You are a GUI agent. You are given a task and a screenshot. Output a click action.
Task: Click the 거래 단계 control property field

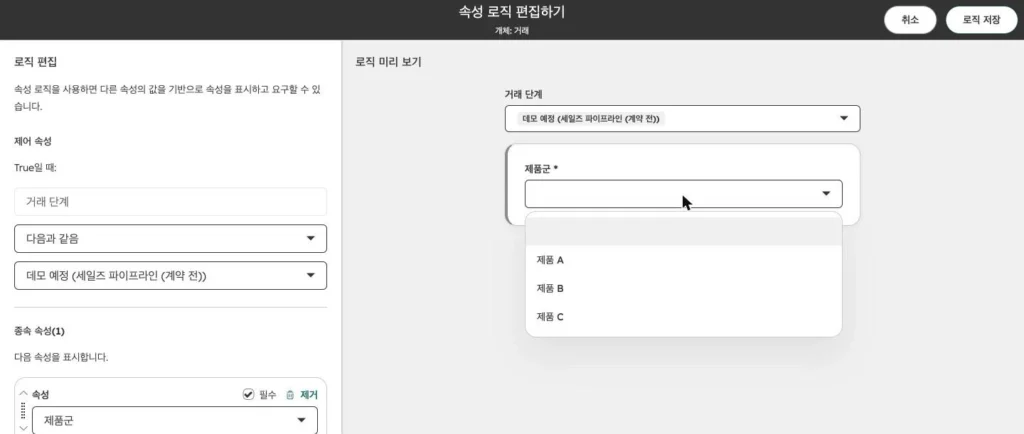click(x=170, y=202)
